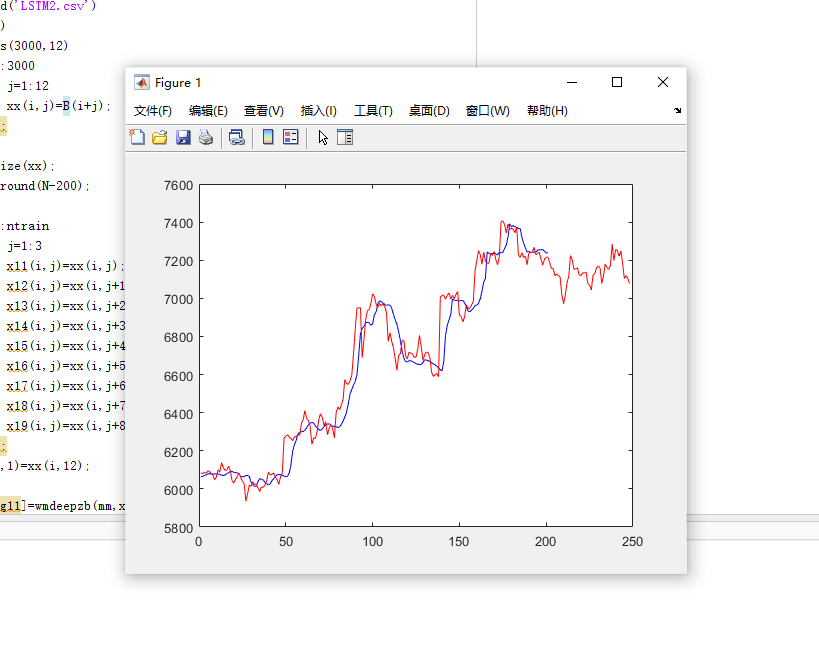Click the 250 x-axis tick label
Screen dimensions: 819x648
[x=632, y=541]
